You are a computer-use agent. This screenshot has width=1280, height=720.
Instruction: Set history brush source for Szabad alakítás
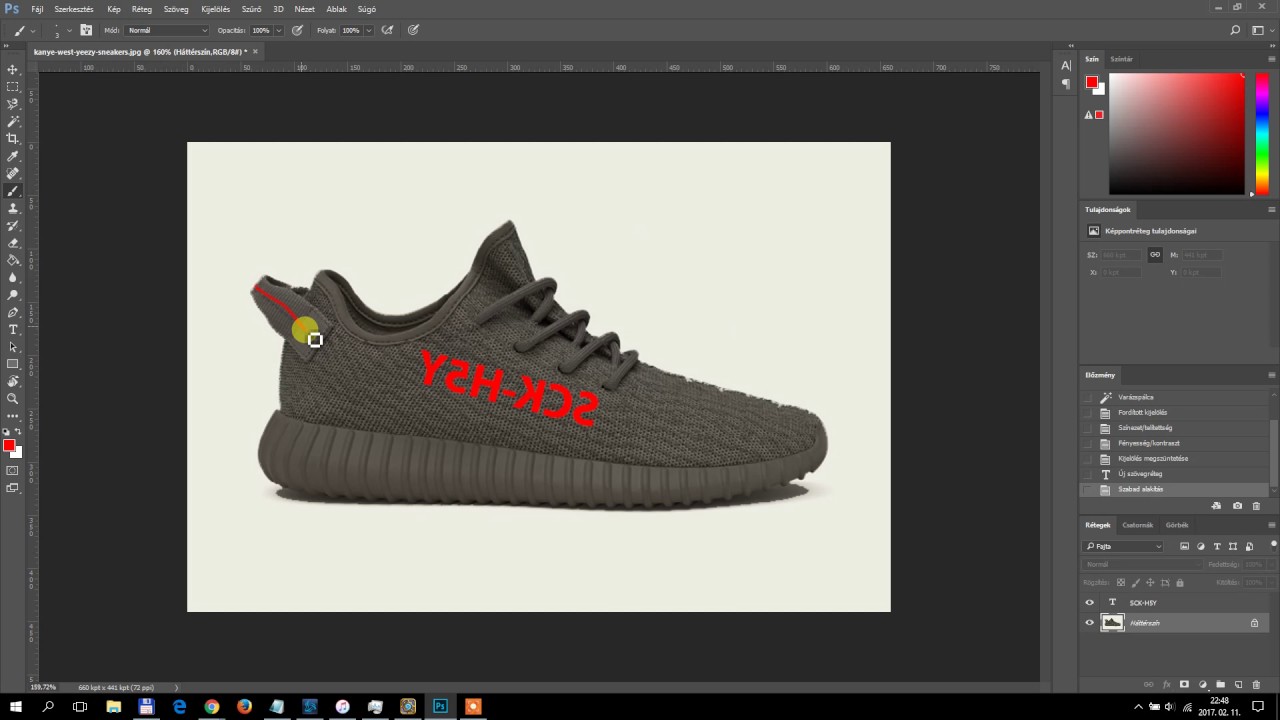1089,490
